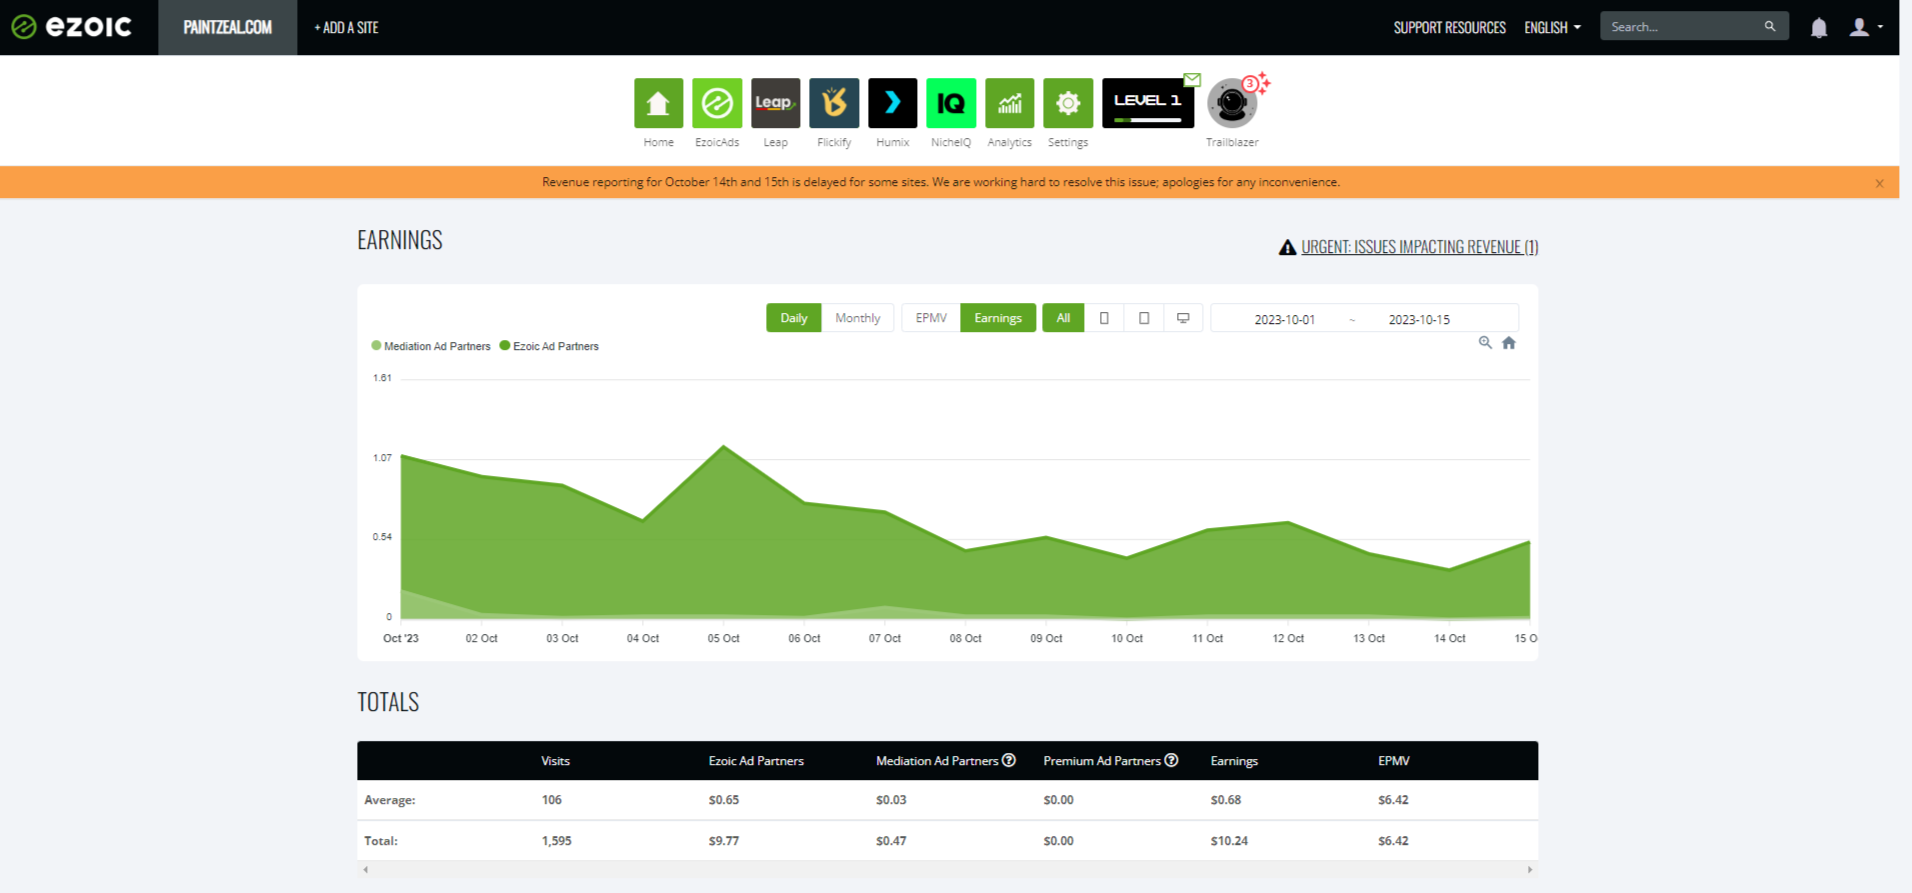Edit end date 2023-10-15

point(1419,320)
